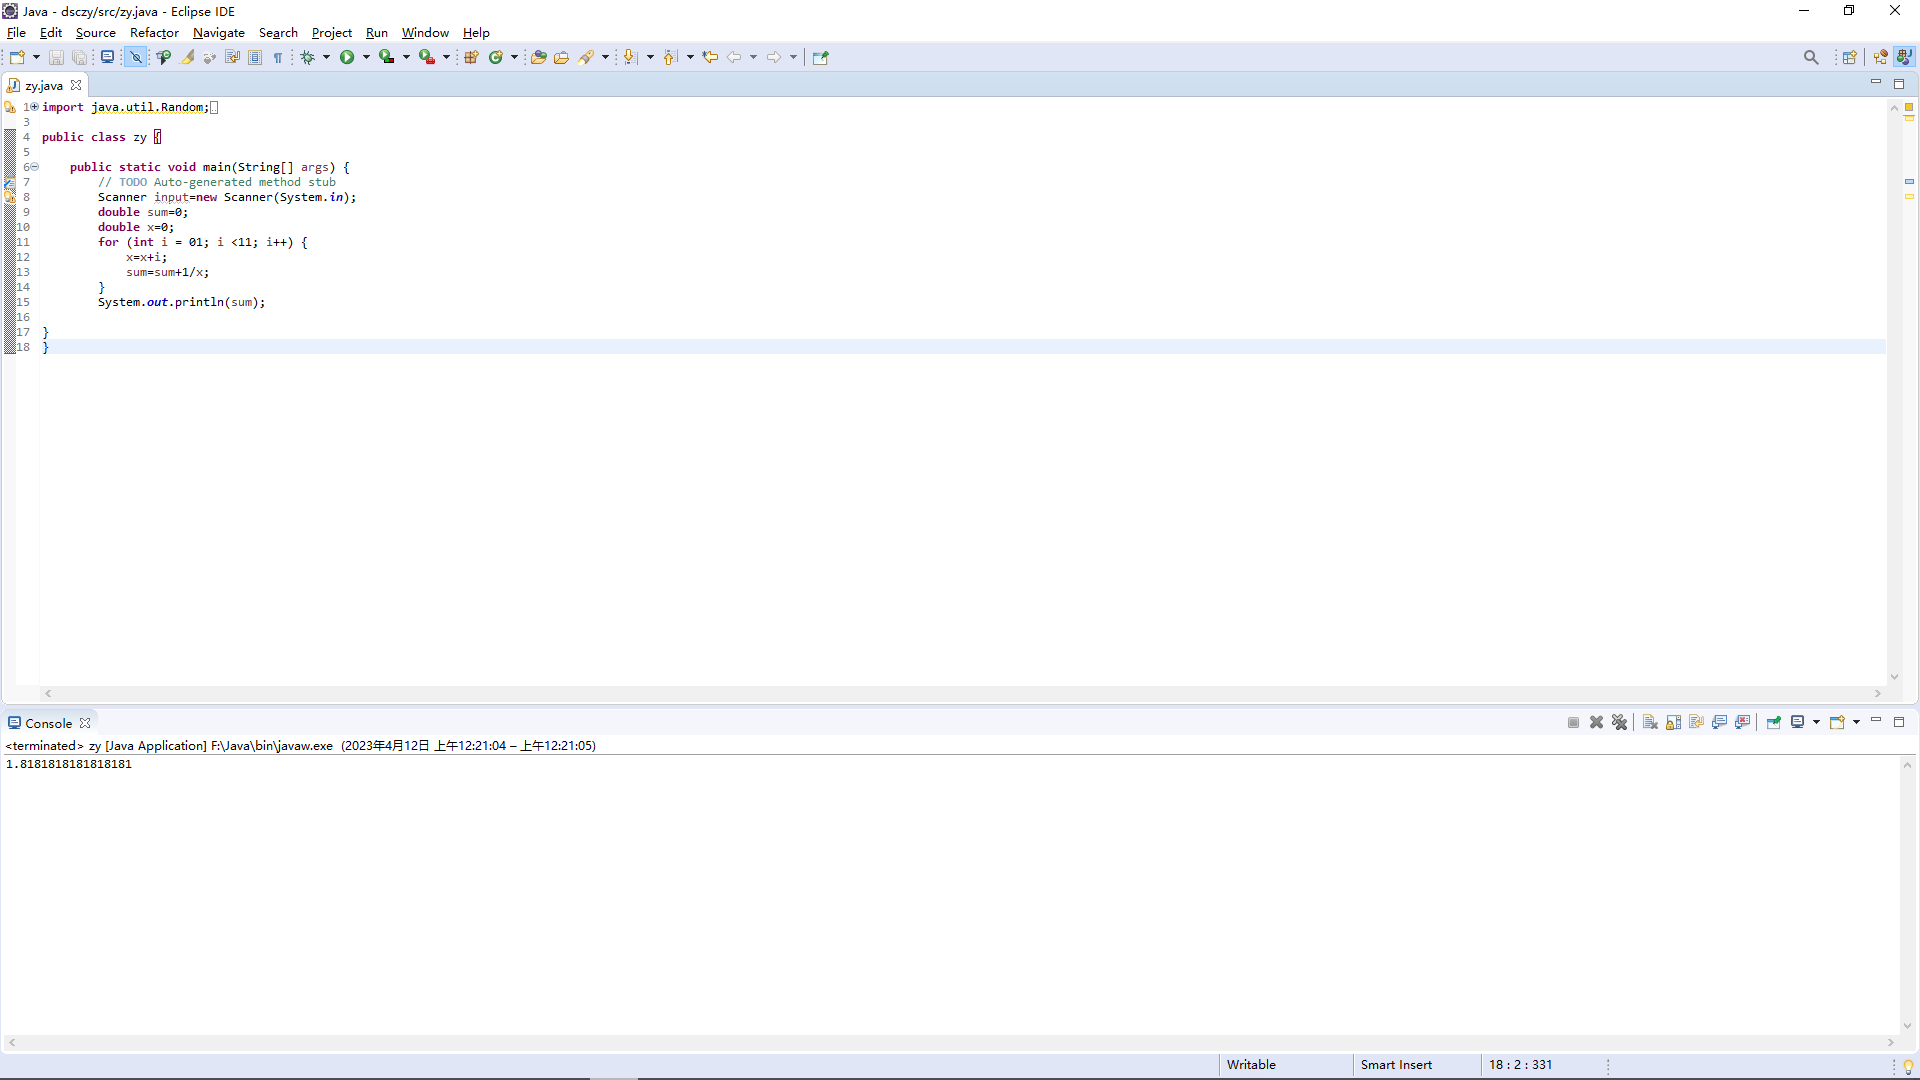Click the editor horizontal scrollbar
This screenshot has width=1920, height=1080.
(x=960, y=693)
